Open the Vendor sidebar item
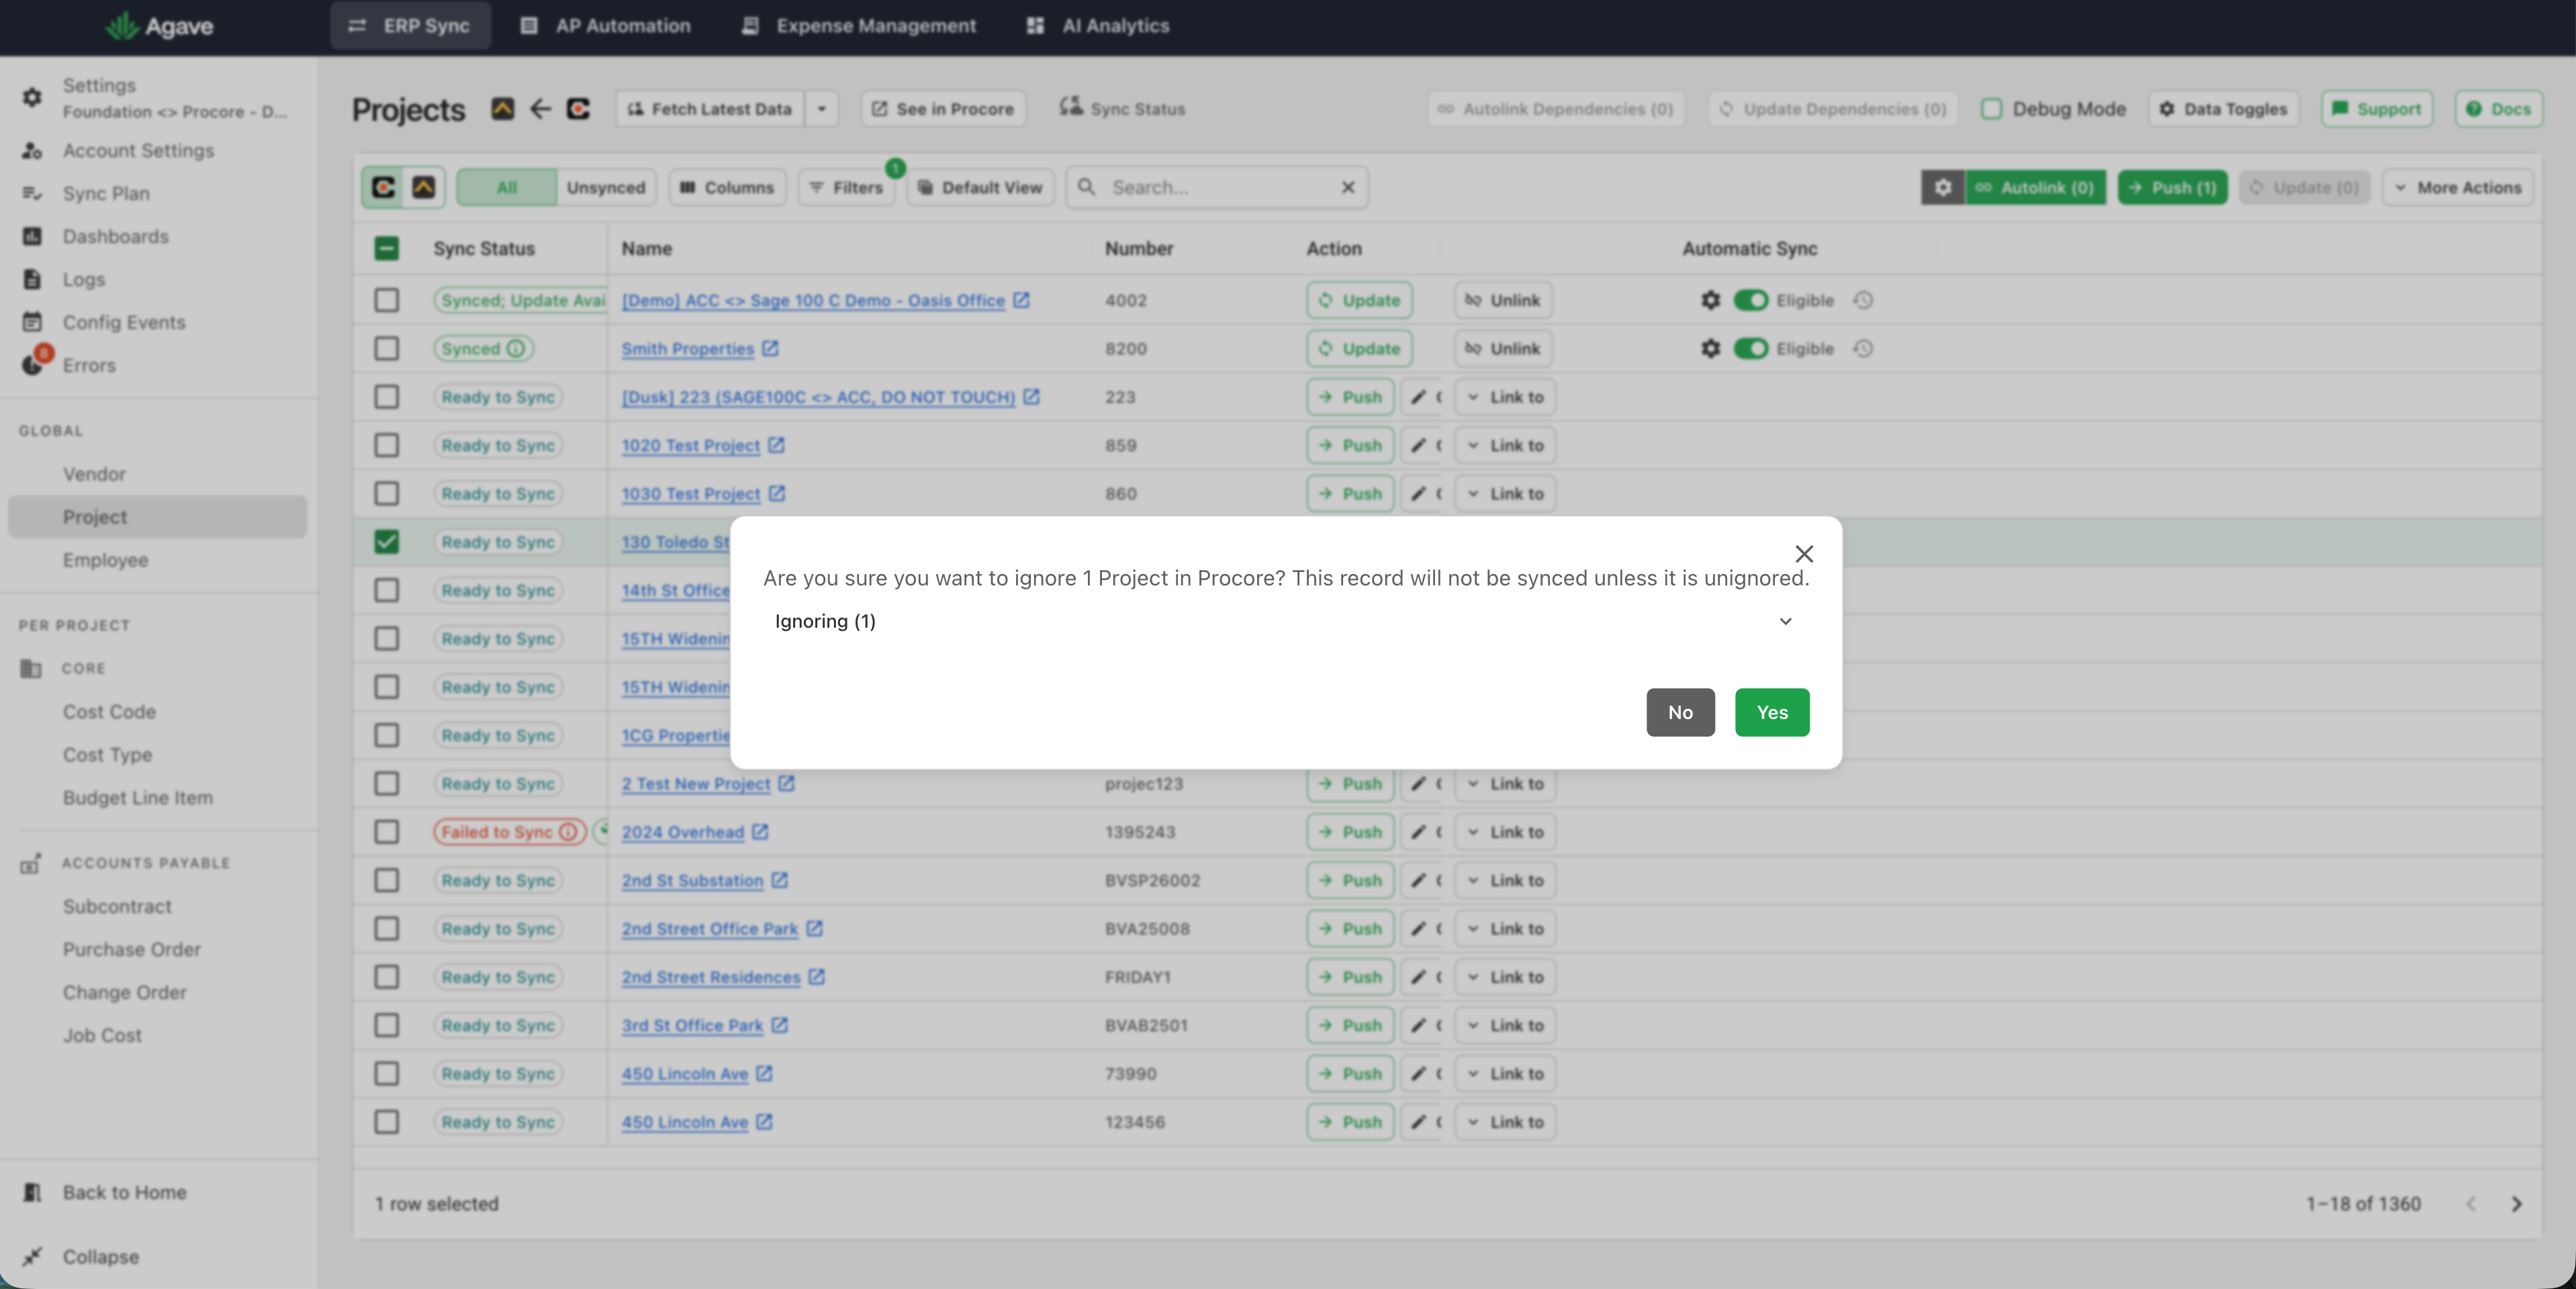 pyautogui.click(x=94, y=474)
